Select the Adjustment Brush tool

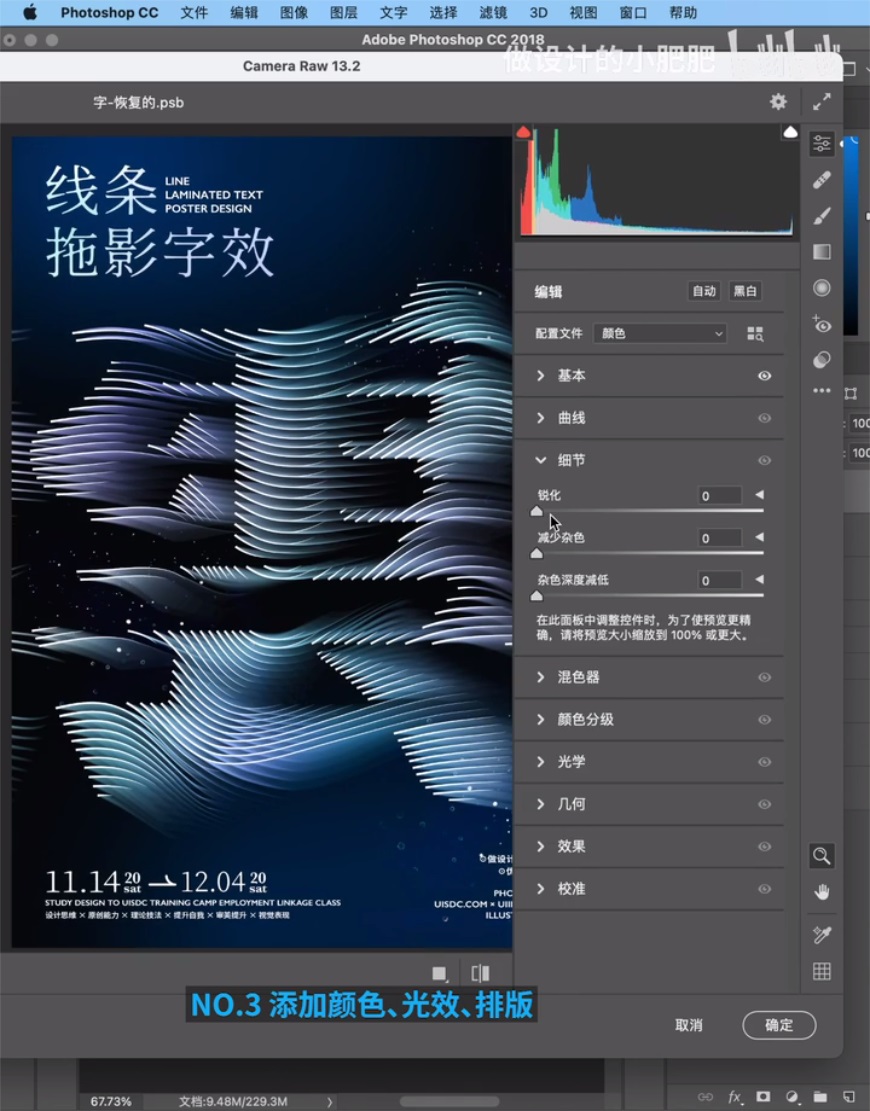[x=822, y=215]
